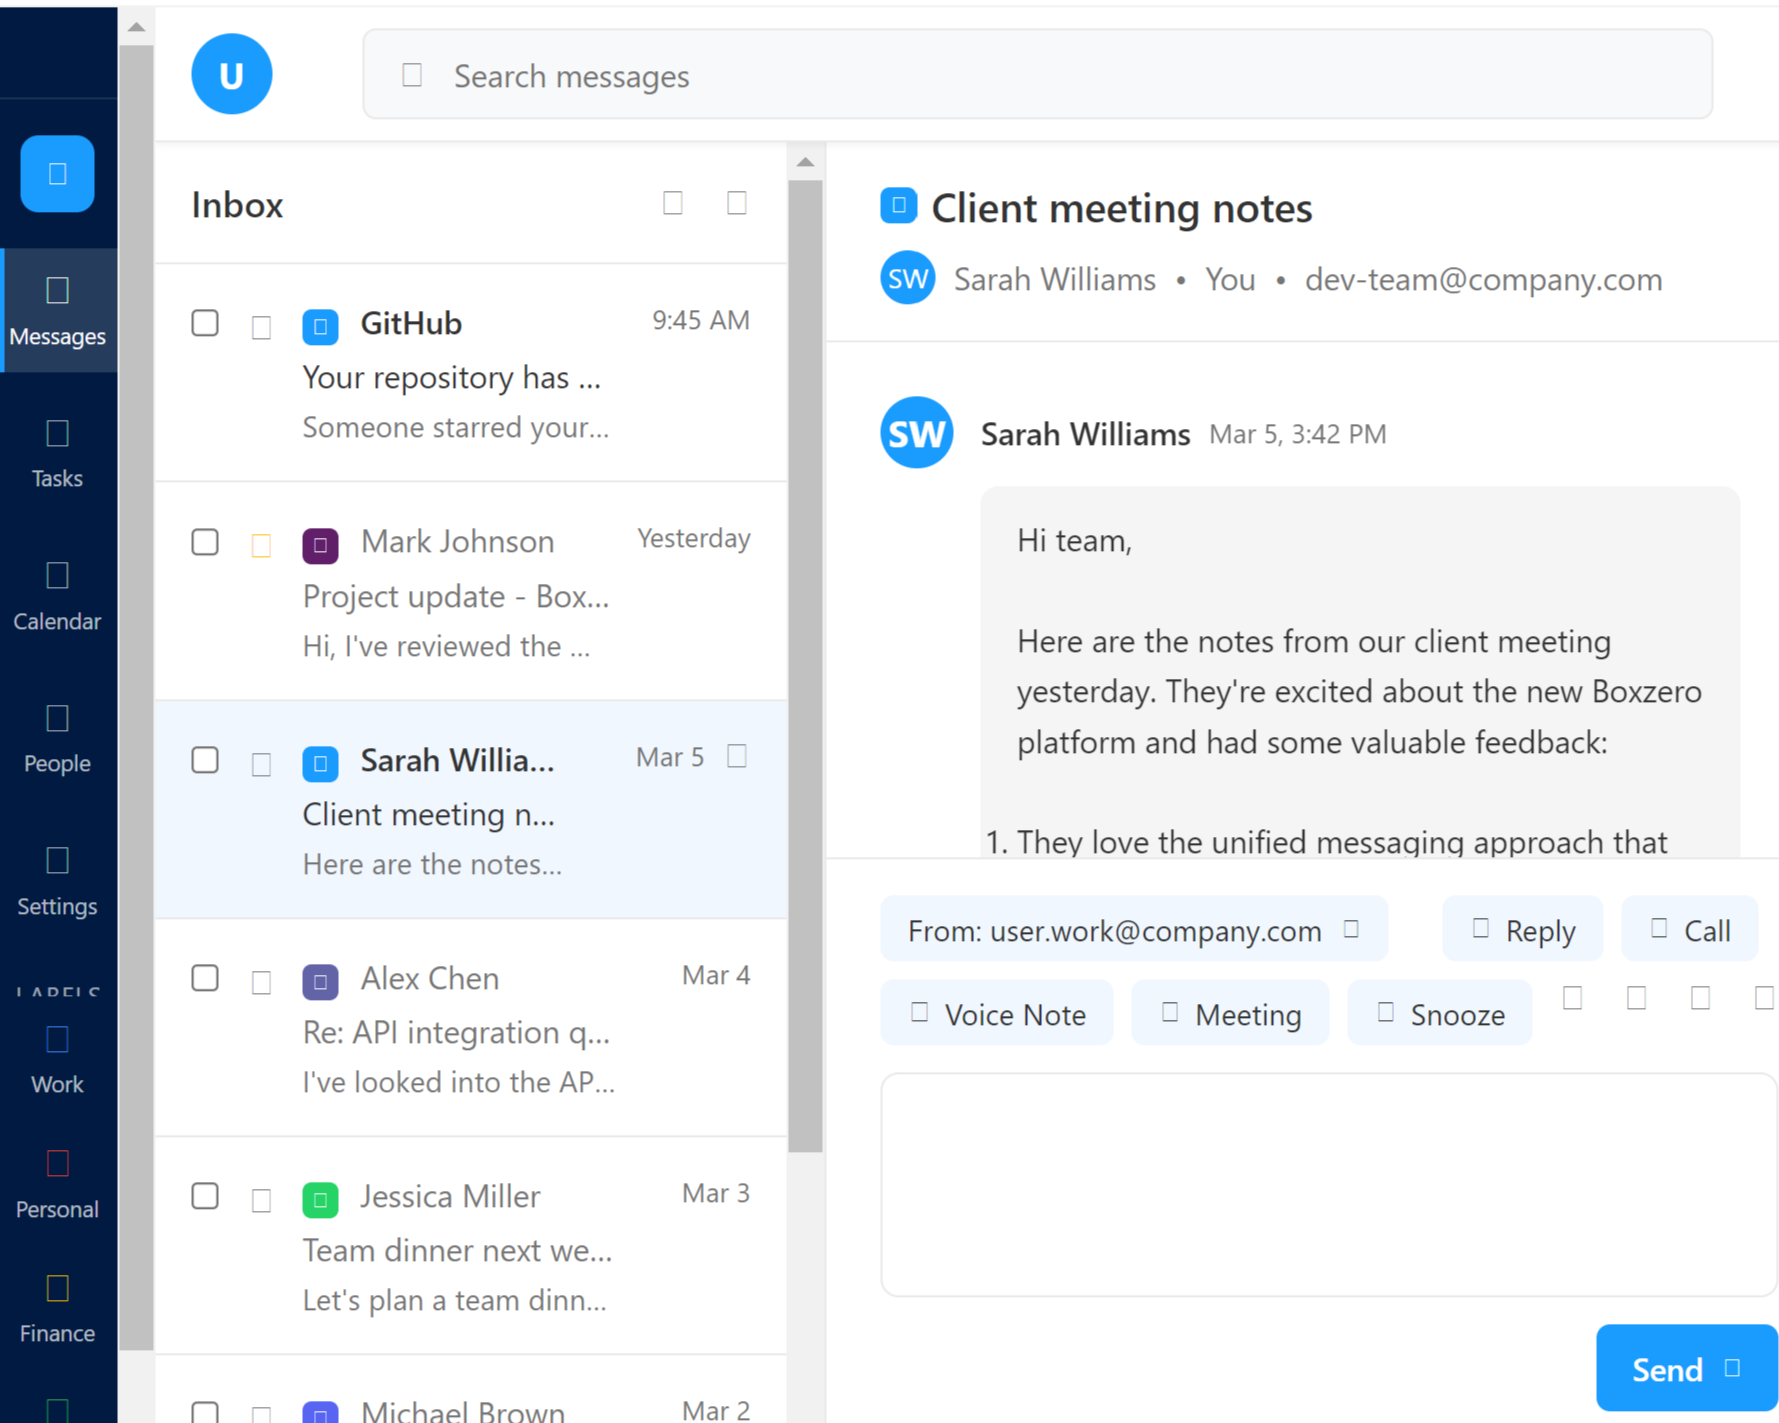
Task: Click the blue compose icon in the sidebar
Action: [57, 174]
